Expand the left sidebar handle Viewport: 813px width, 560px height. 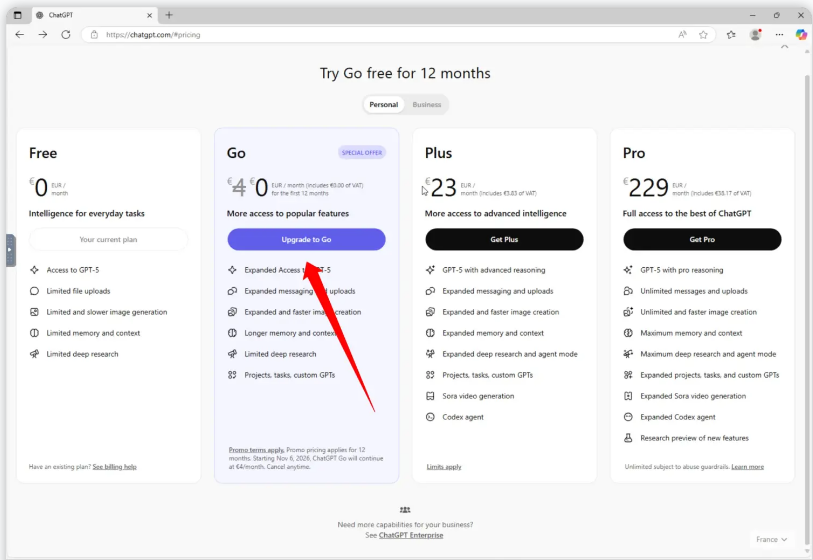tap(10, 249)
